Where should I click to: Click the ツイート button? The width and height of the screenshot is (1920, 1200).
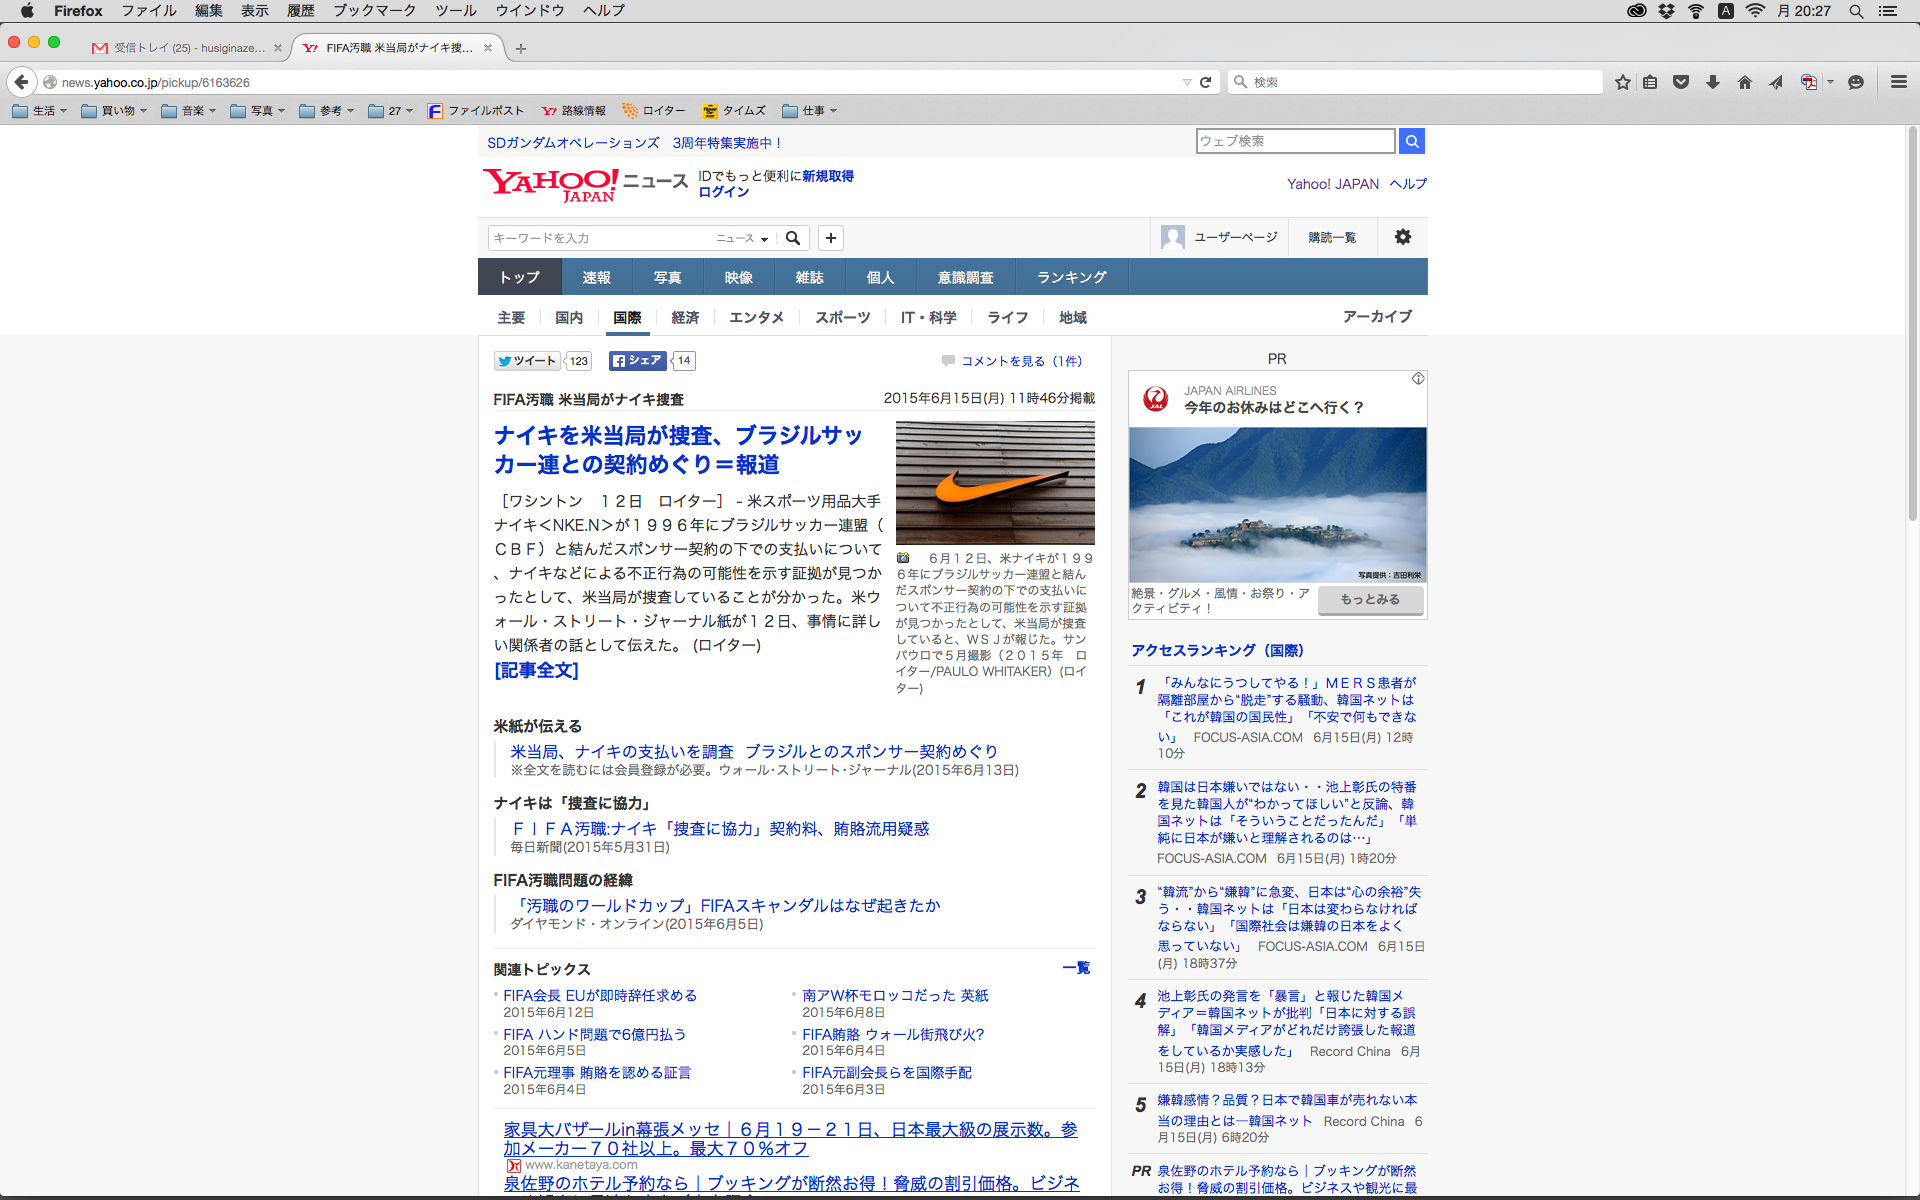pyautogui.click(x=527, y=361)
